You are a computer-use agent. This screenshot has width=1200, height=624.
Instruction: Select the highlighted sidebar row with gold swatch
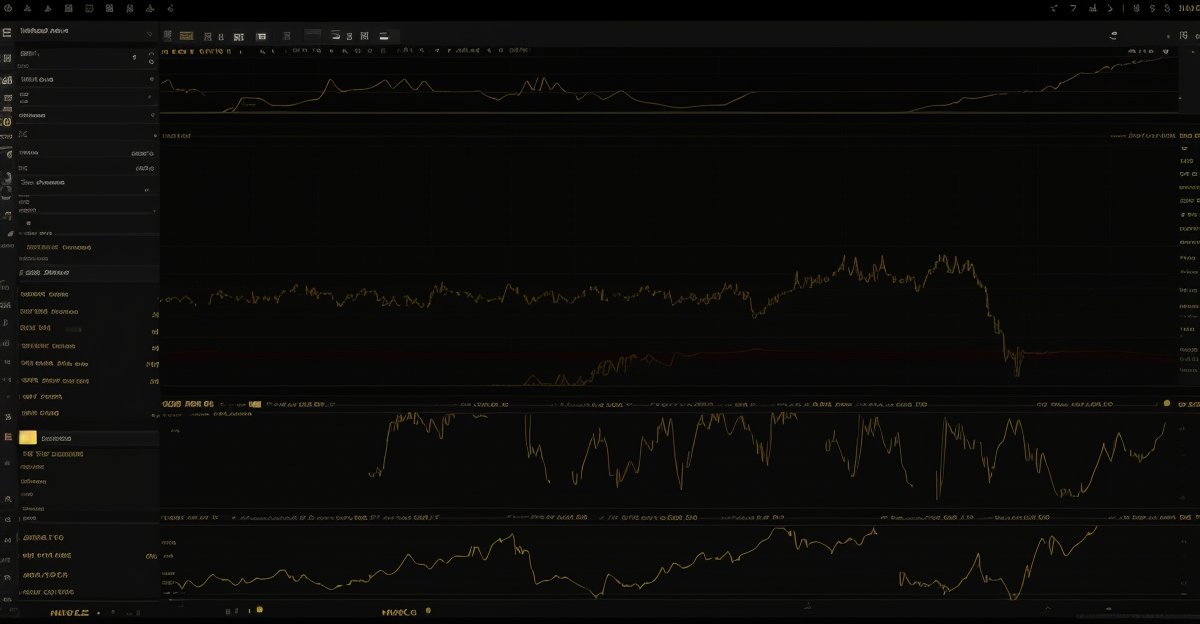pos(88,438)
